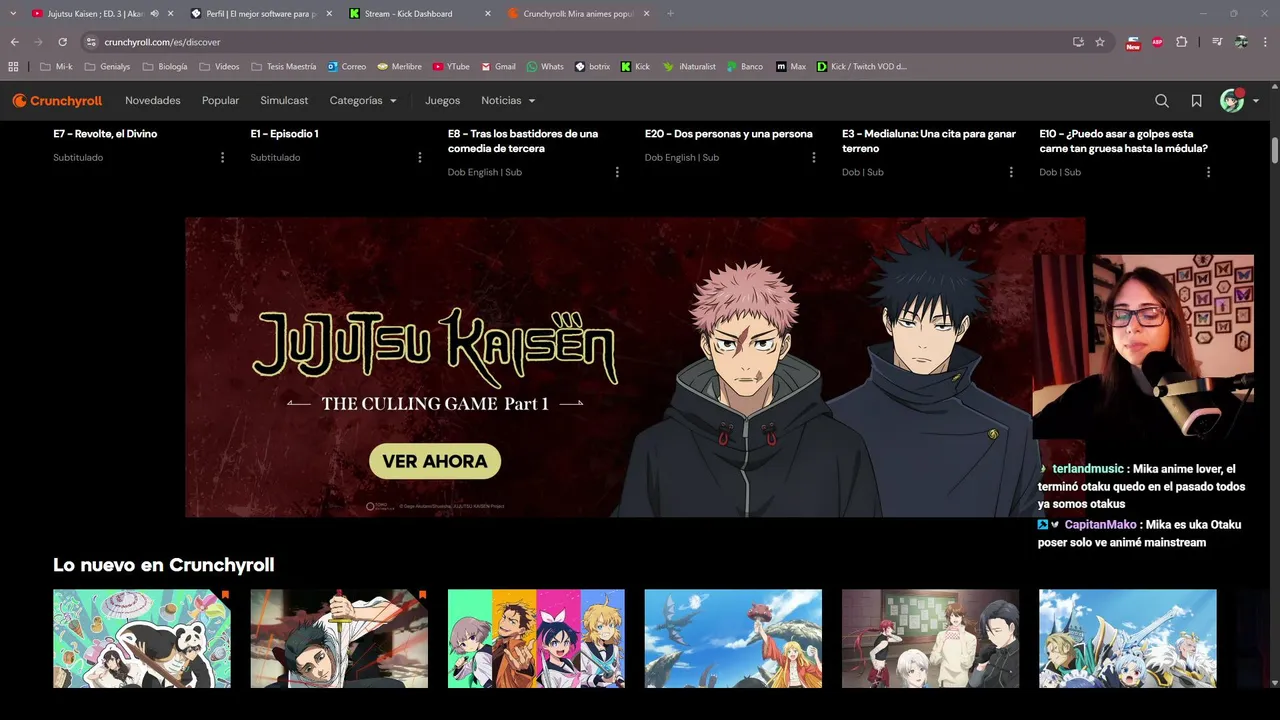Open the Chrome three-dot menu
The image size is (1280, 720).
pyautogui.click(x=1265, y=42)
